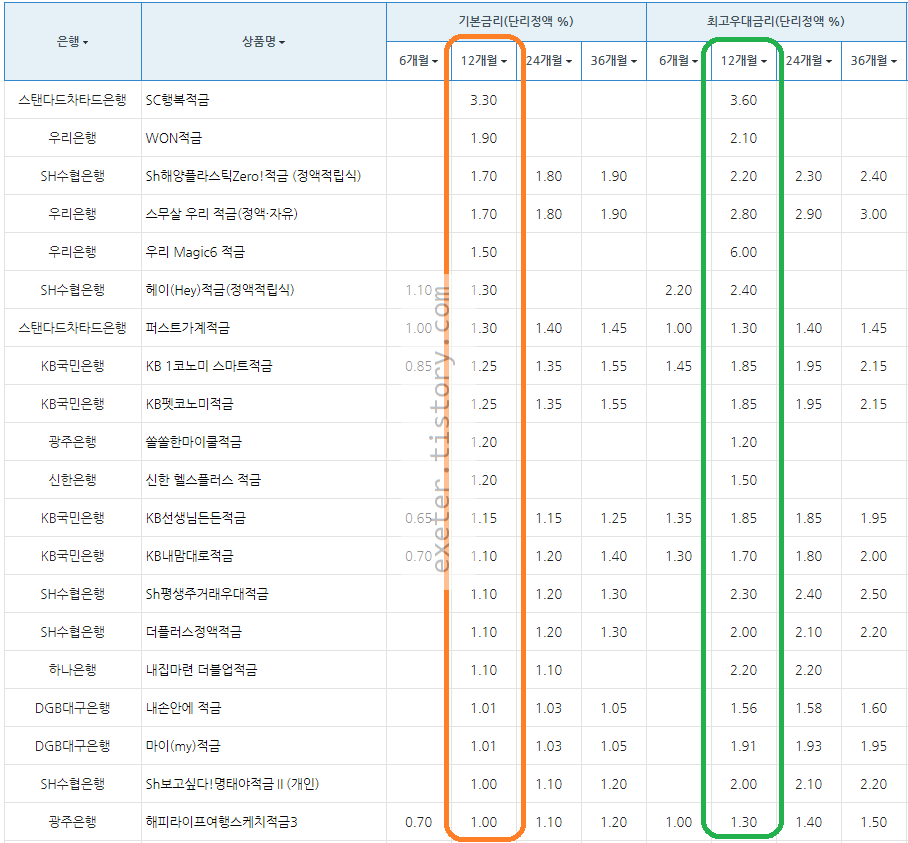Select KB펫코노미적금 product name

[189, 404]
